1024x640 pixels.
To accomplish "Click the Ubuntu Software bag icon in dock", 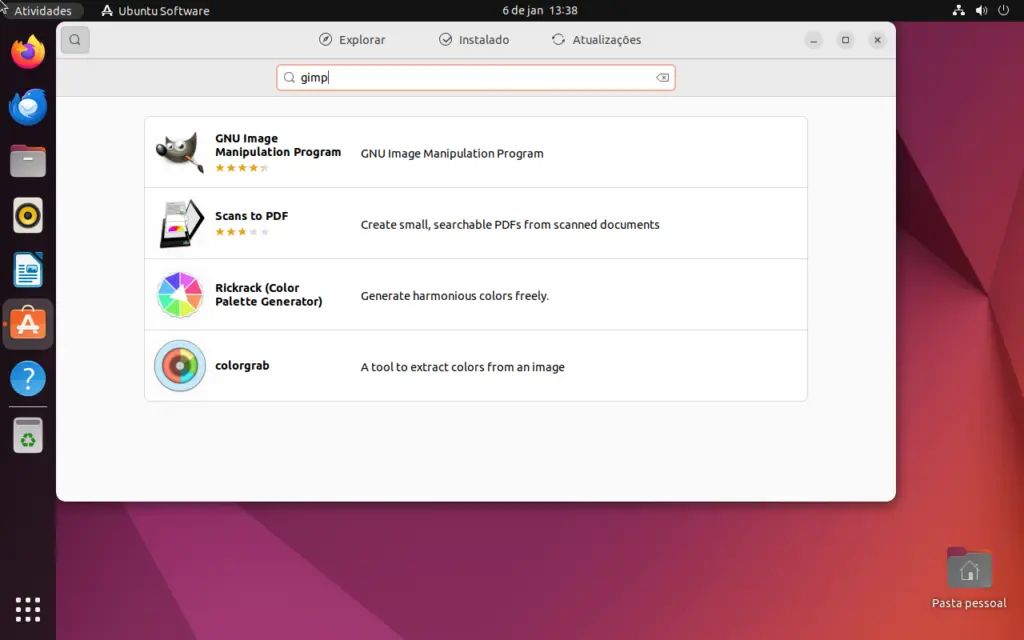I will click(x=27, y=323).
